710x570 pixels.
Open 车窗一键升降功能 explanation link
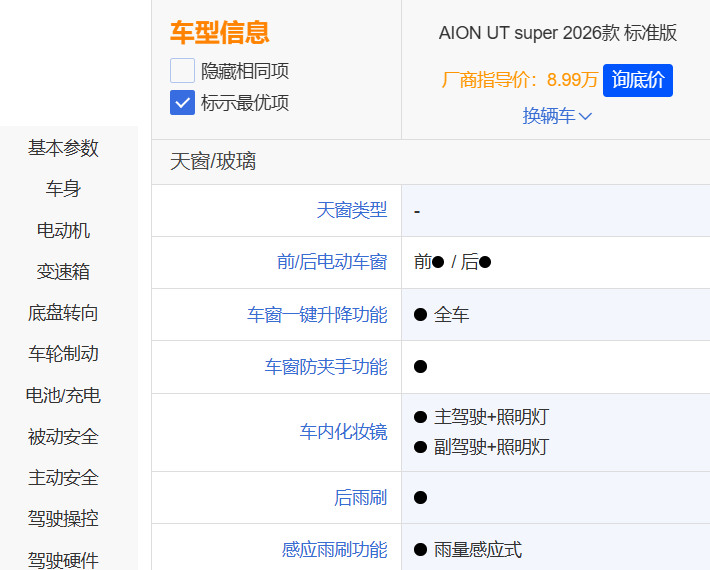(x=317, y=315)
